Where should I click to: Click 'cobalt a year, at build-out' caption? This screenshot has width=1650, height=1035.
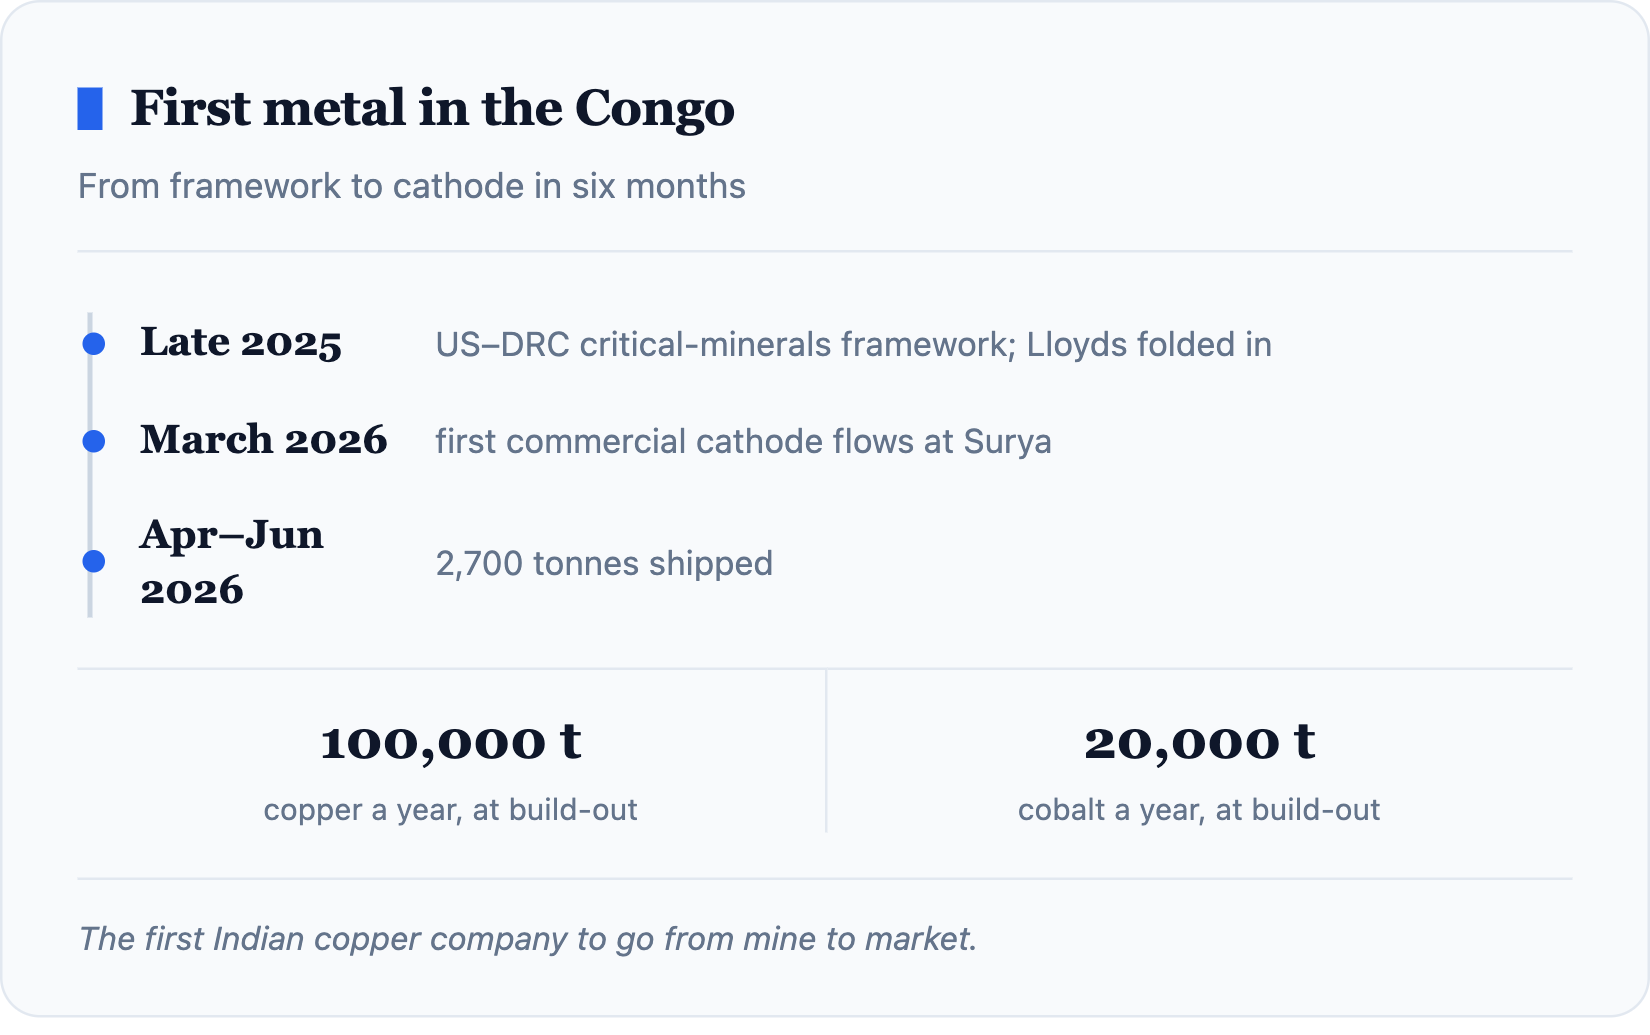coord(1199,809)
